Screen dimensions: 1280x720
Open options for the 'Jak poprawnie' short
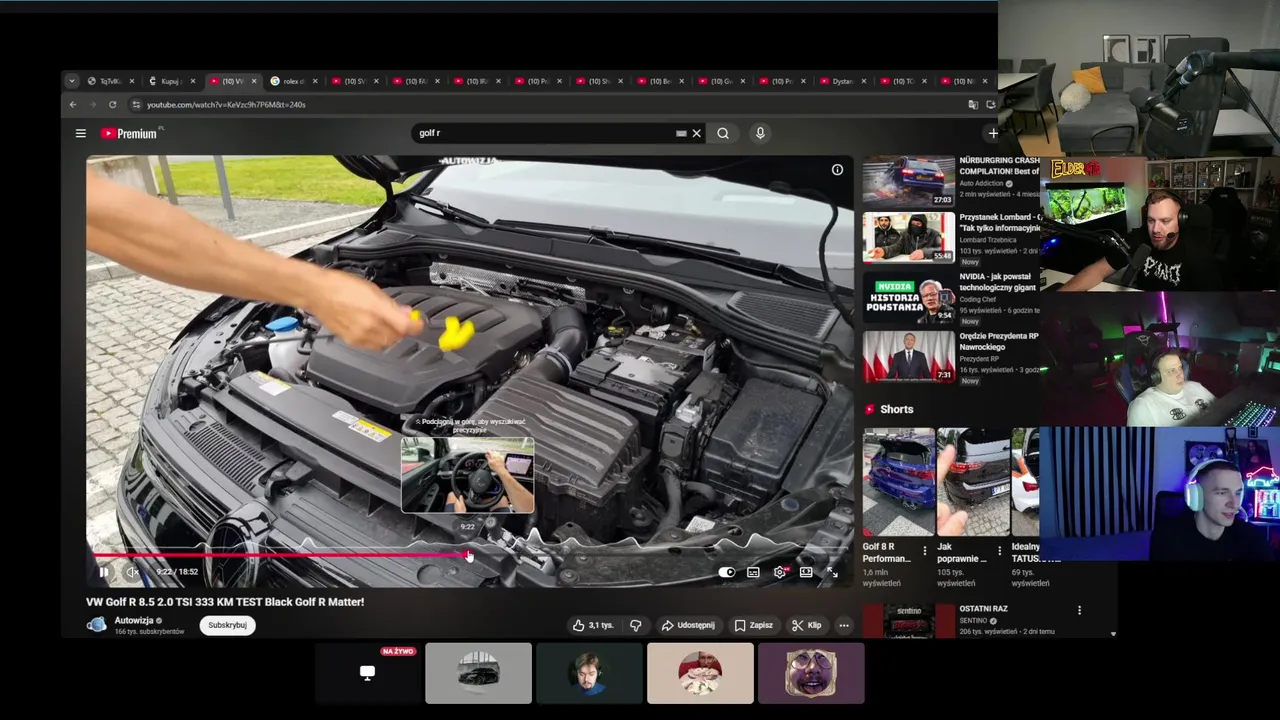click(999, 551)
